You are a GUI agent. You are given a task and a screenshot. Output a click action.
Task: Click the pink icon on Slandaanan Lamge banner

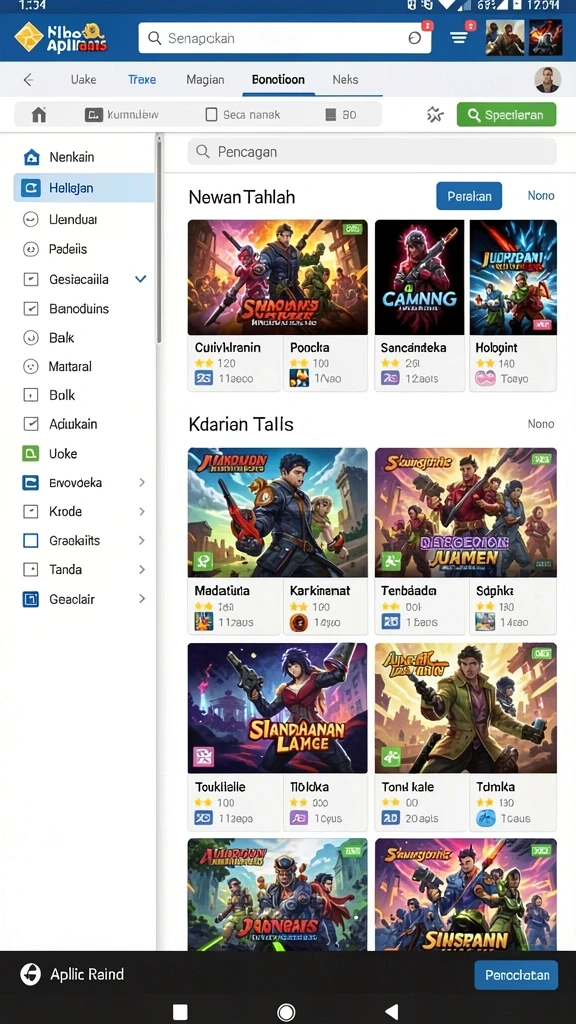pos(204,756)
